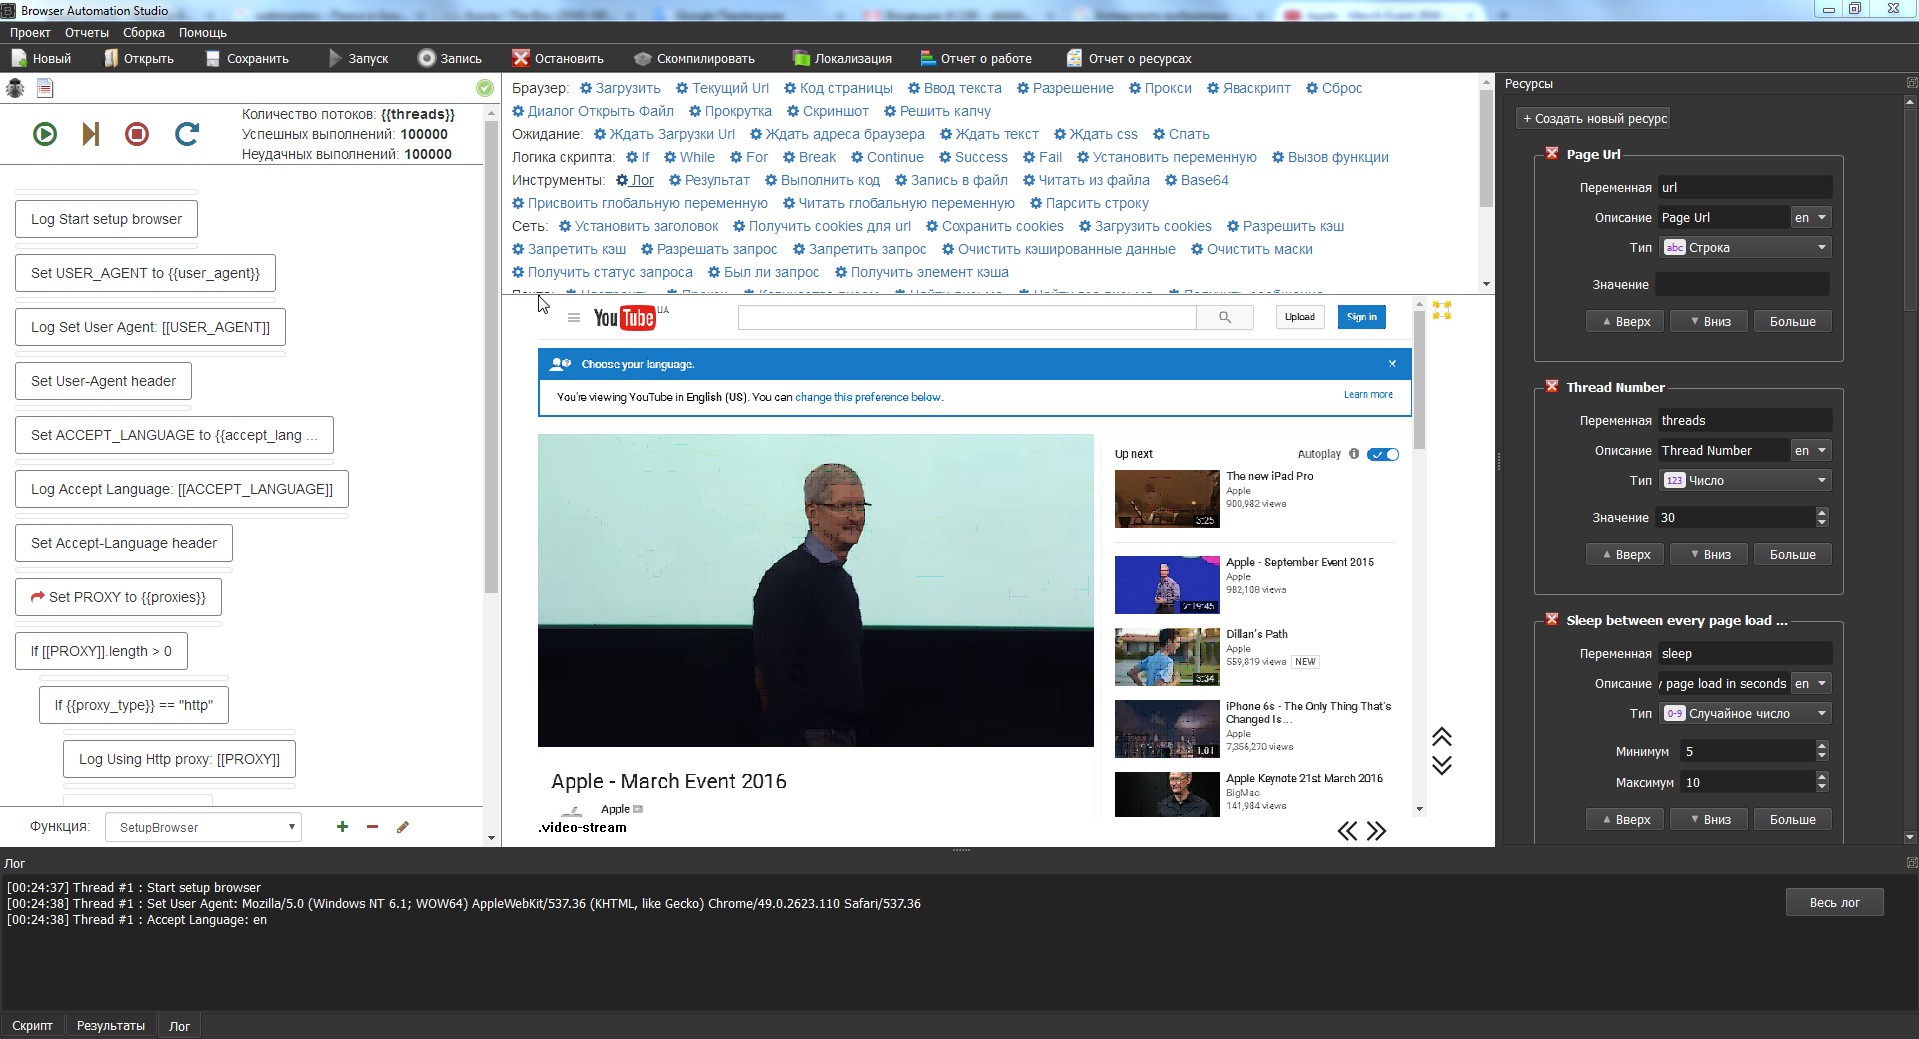Open the SetupBrowser function dropdown
Screen dimensions: 1919x1039
(203, 827)
